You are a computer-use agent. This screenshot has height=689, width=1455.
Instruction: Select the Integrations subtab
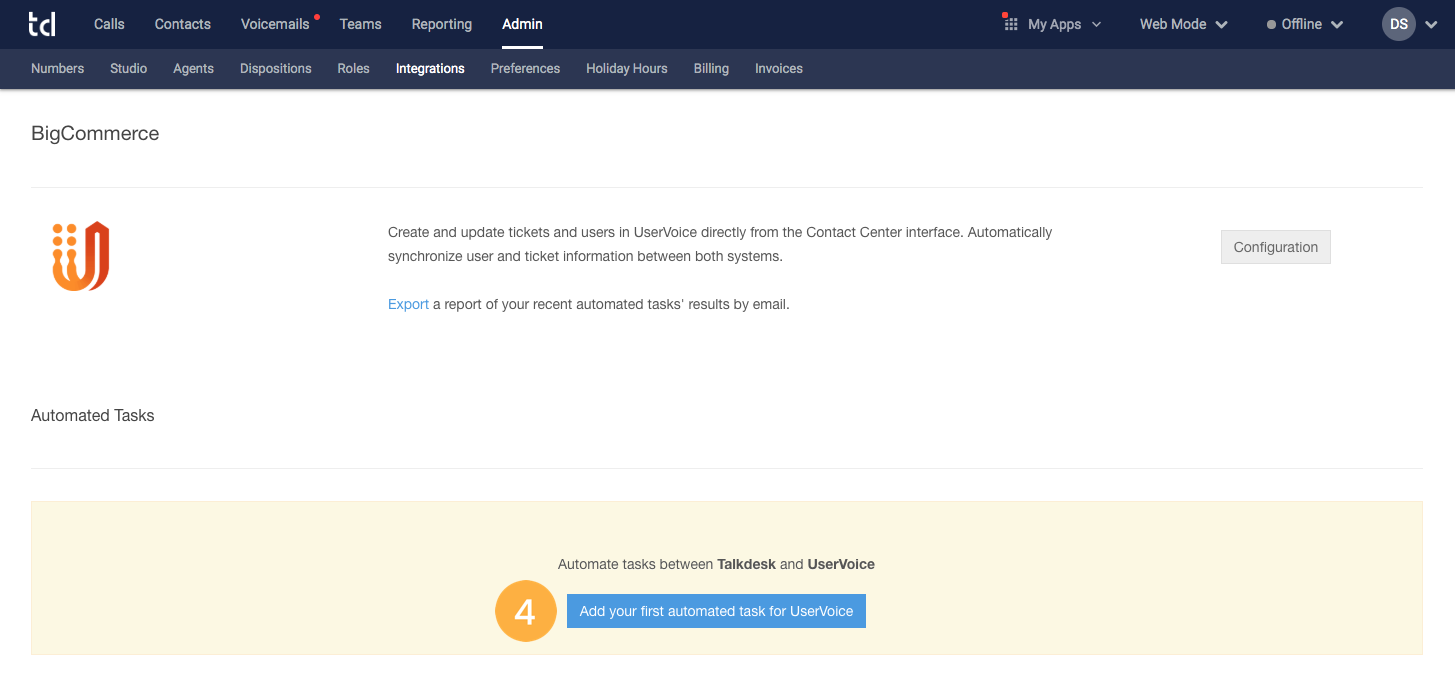pyautogui.click(x=430, y=69)
